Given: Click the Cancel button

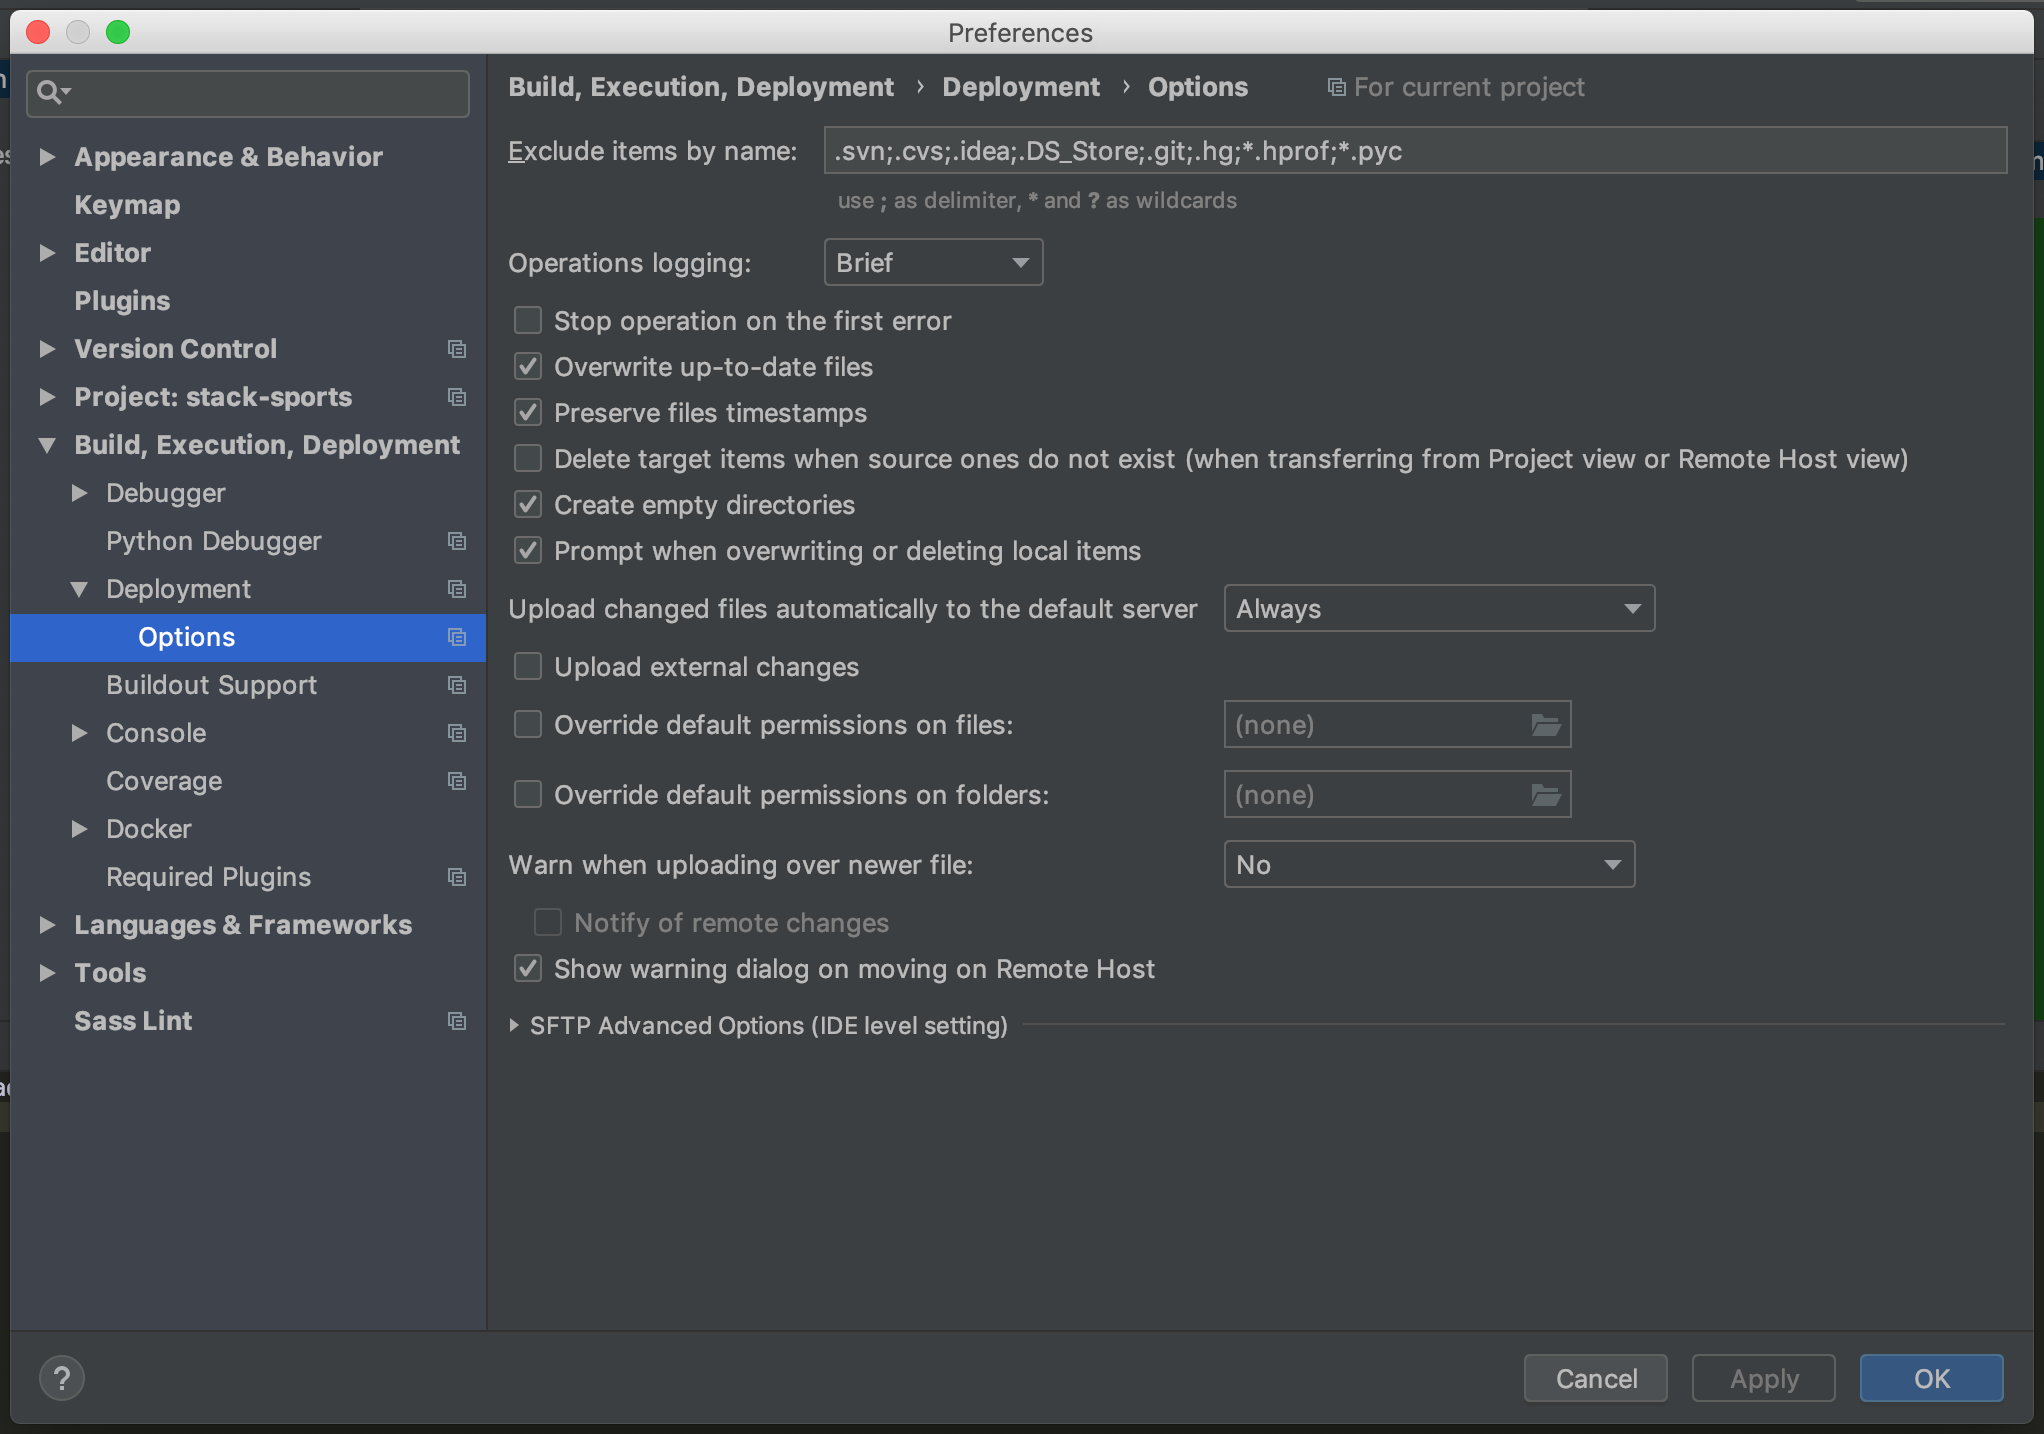Looking at the screenshot, I should pos(1595,1378).
